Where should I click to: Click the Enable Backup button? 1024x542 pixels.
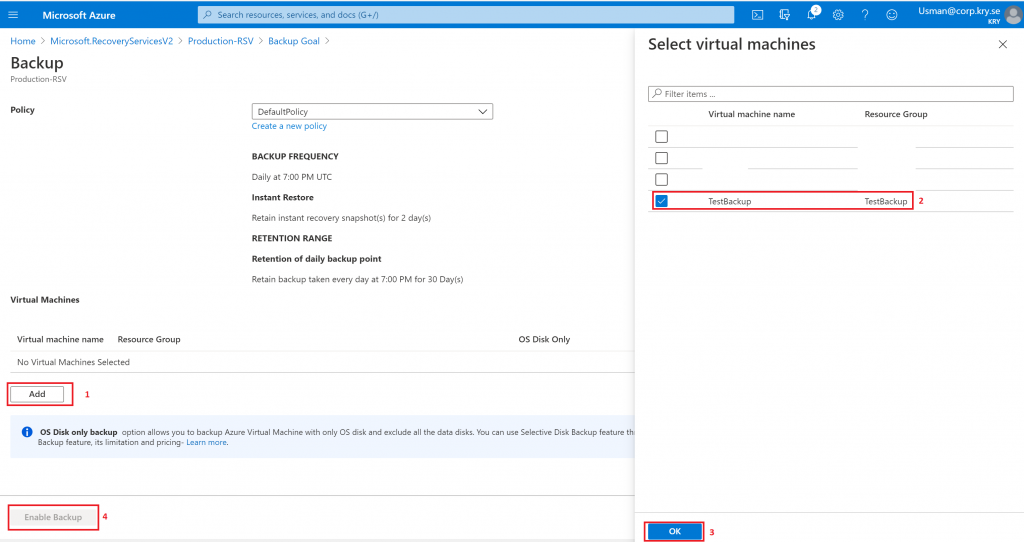pyautogui.click(x=53, y=517)
